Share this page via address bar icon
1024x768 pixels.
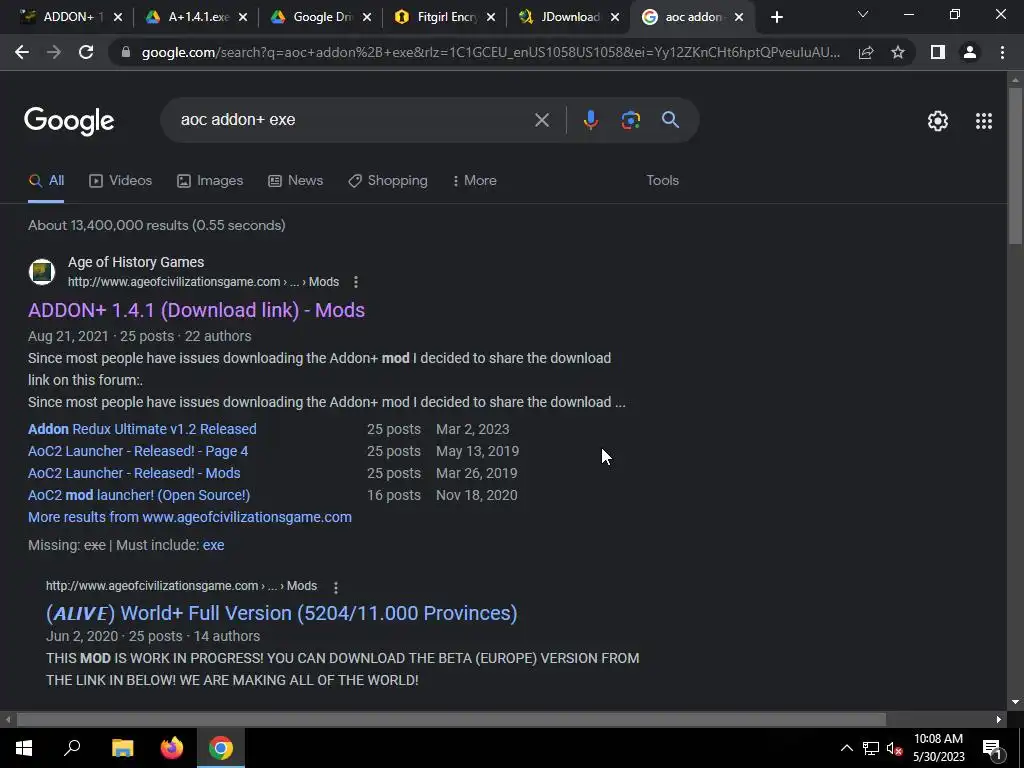866,52
